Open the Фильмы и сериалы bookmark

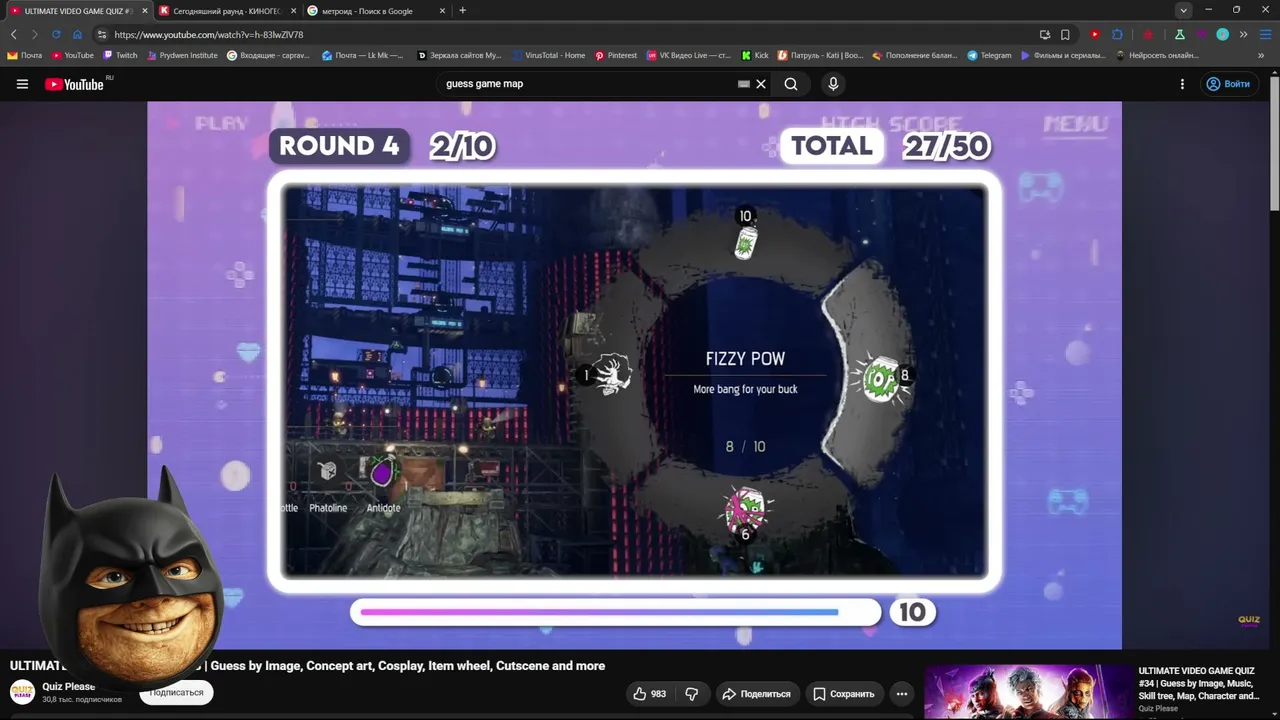pyautogui.click(x=1063, y=55)
